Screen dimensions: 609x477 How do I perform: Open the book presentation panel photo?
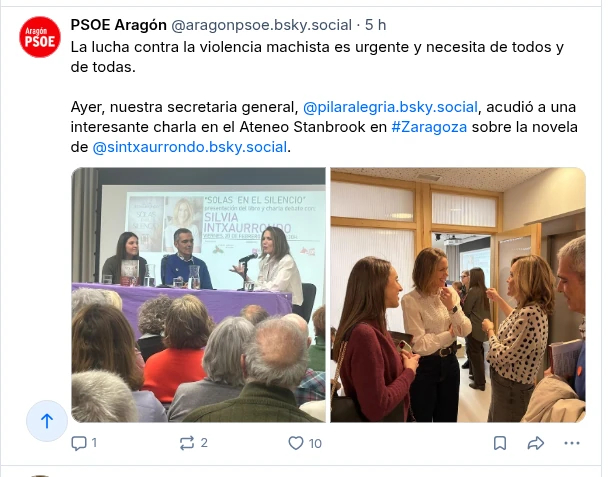pyautogui.click(x=198, y=295)
